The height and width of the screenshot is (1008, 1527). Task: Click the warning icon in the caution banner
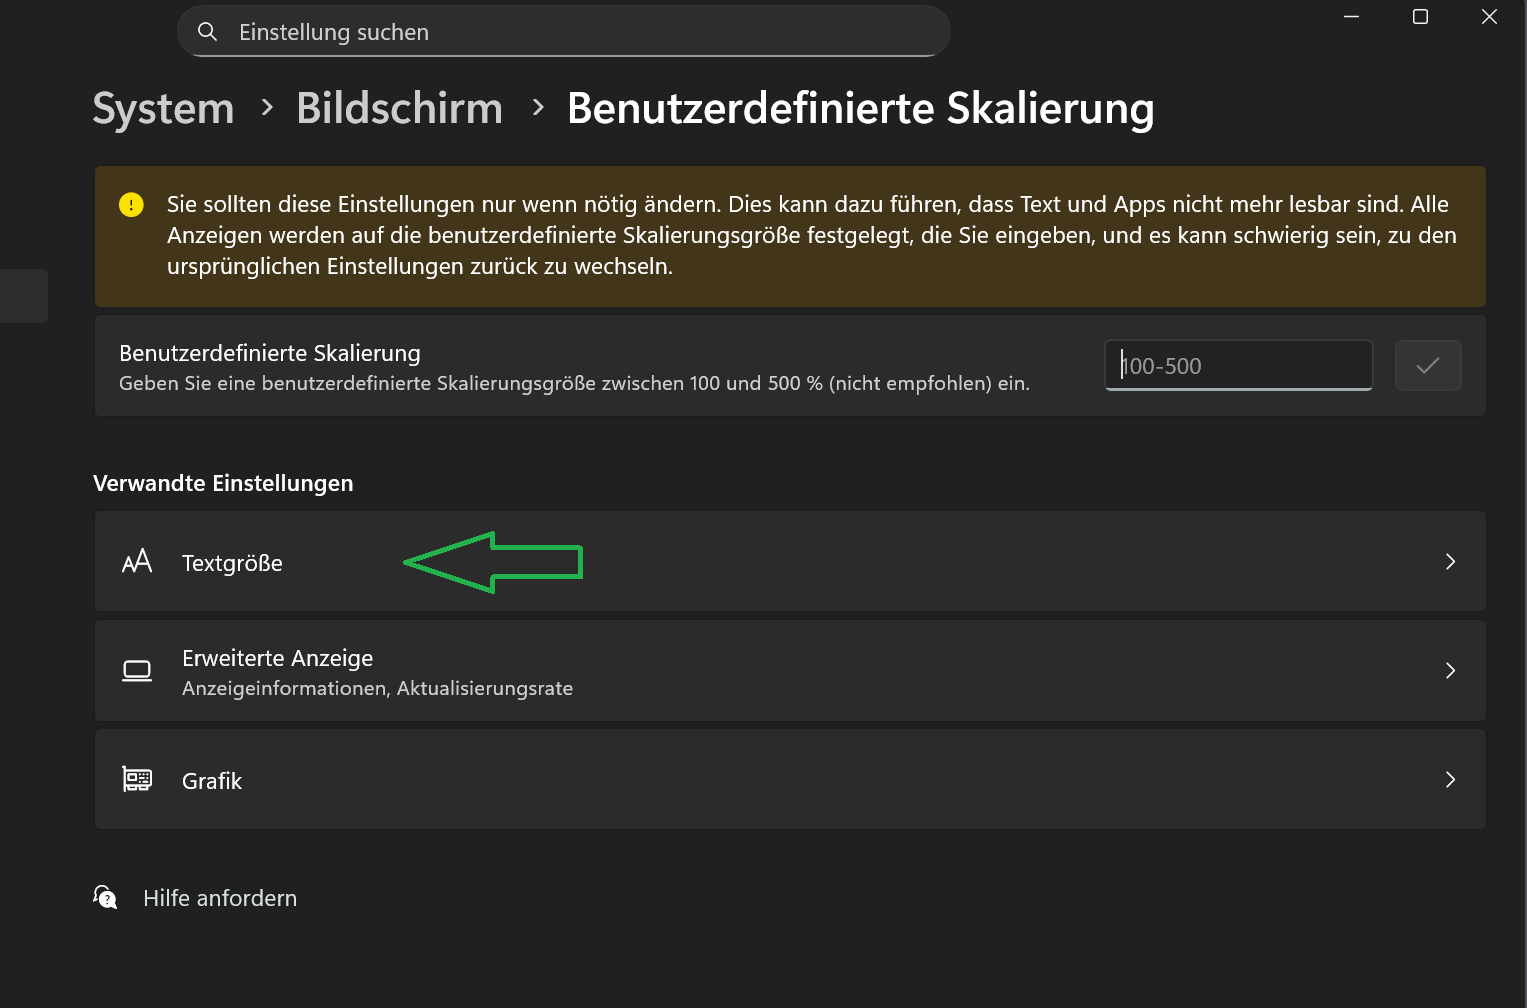point(130,204)
